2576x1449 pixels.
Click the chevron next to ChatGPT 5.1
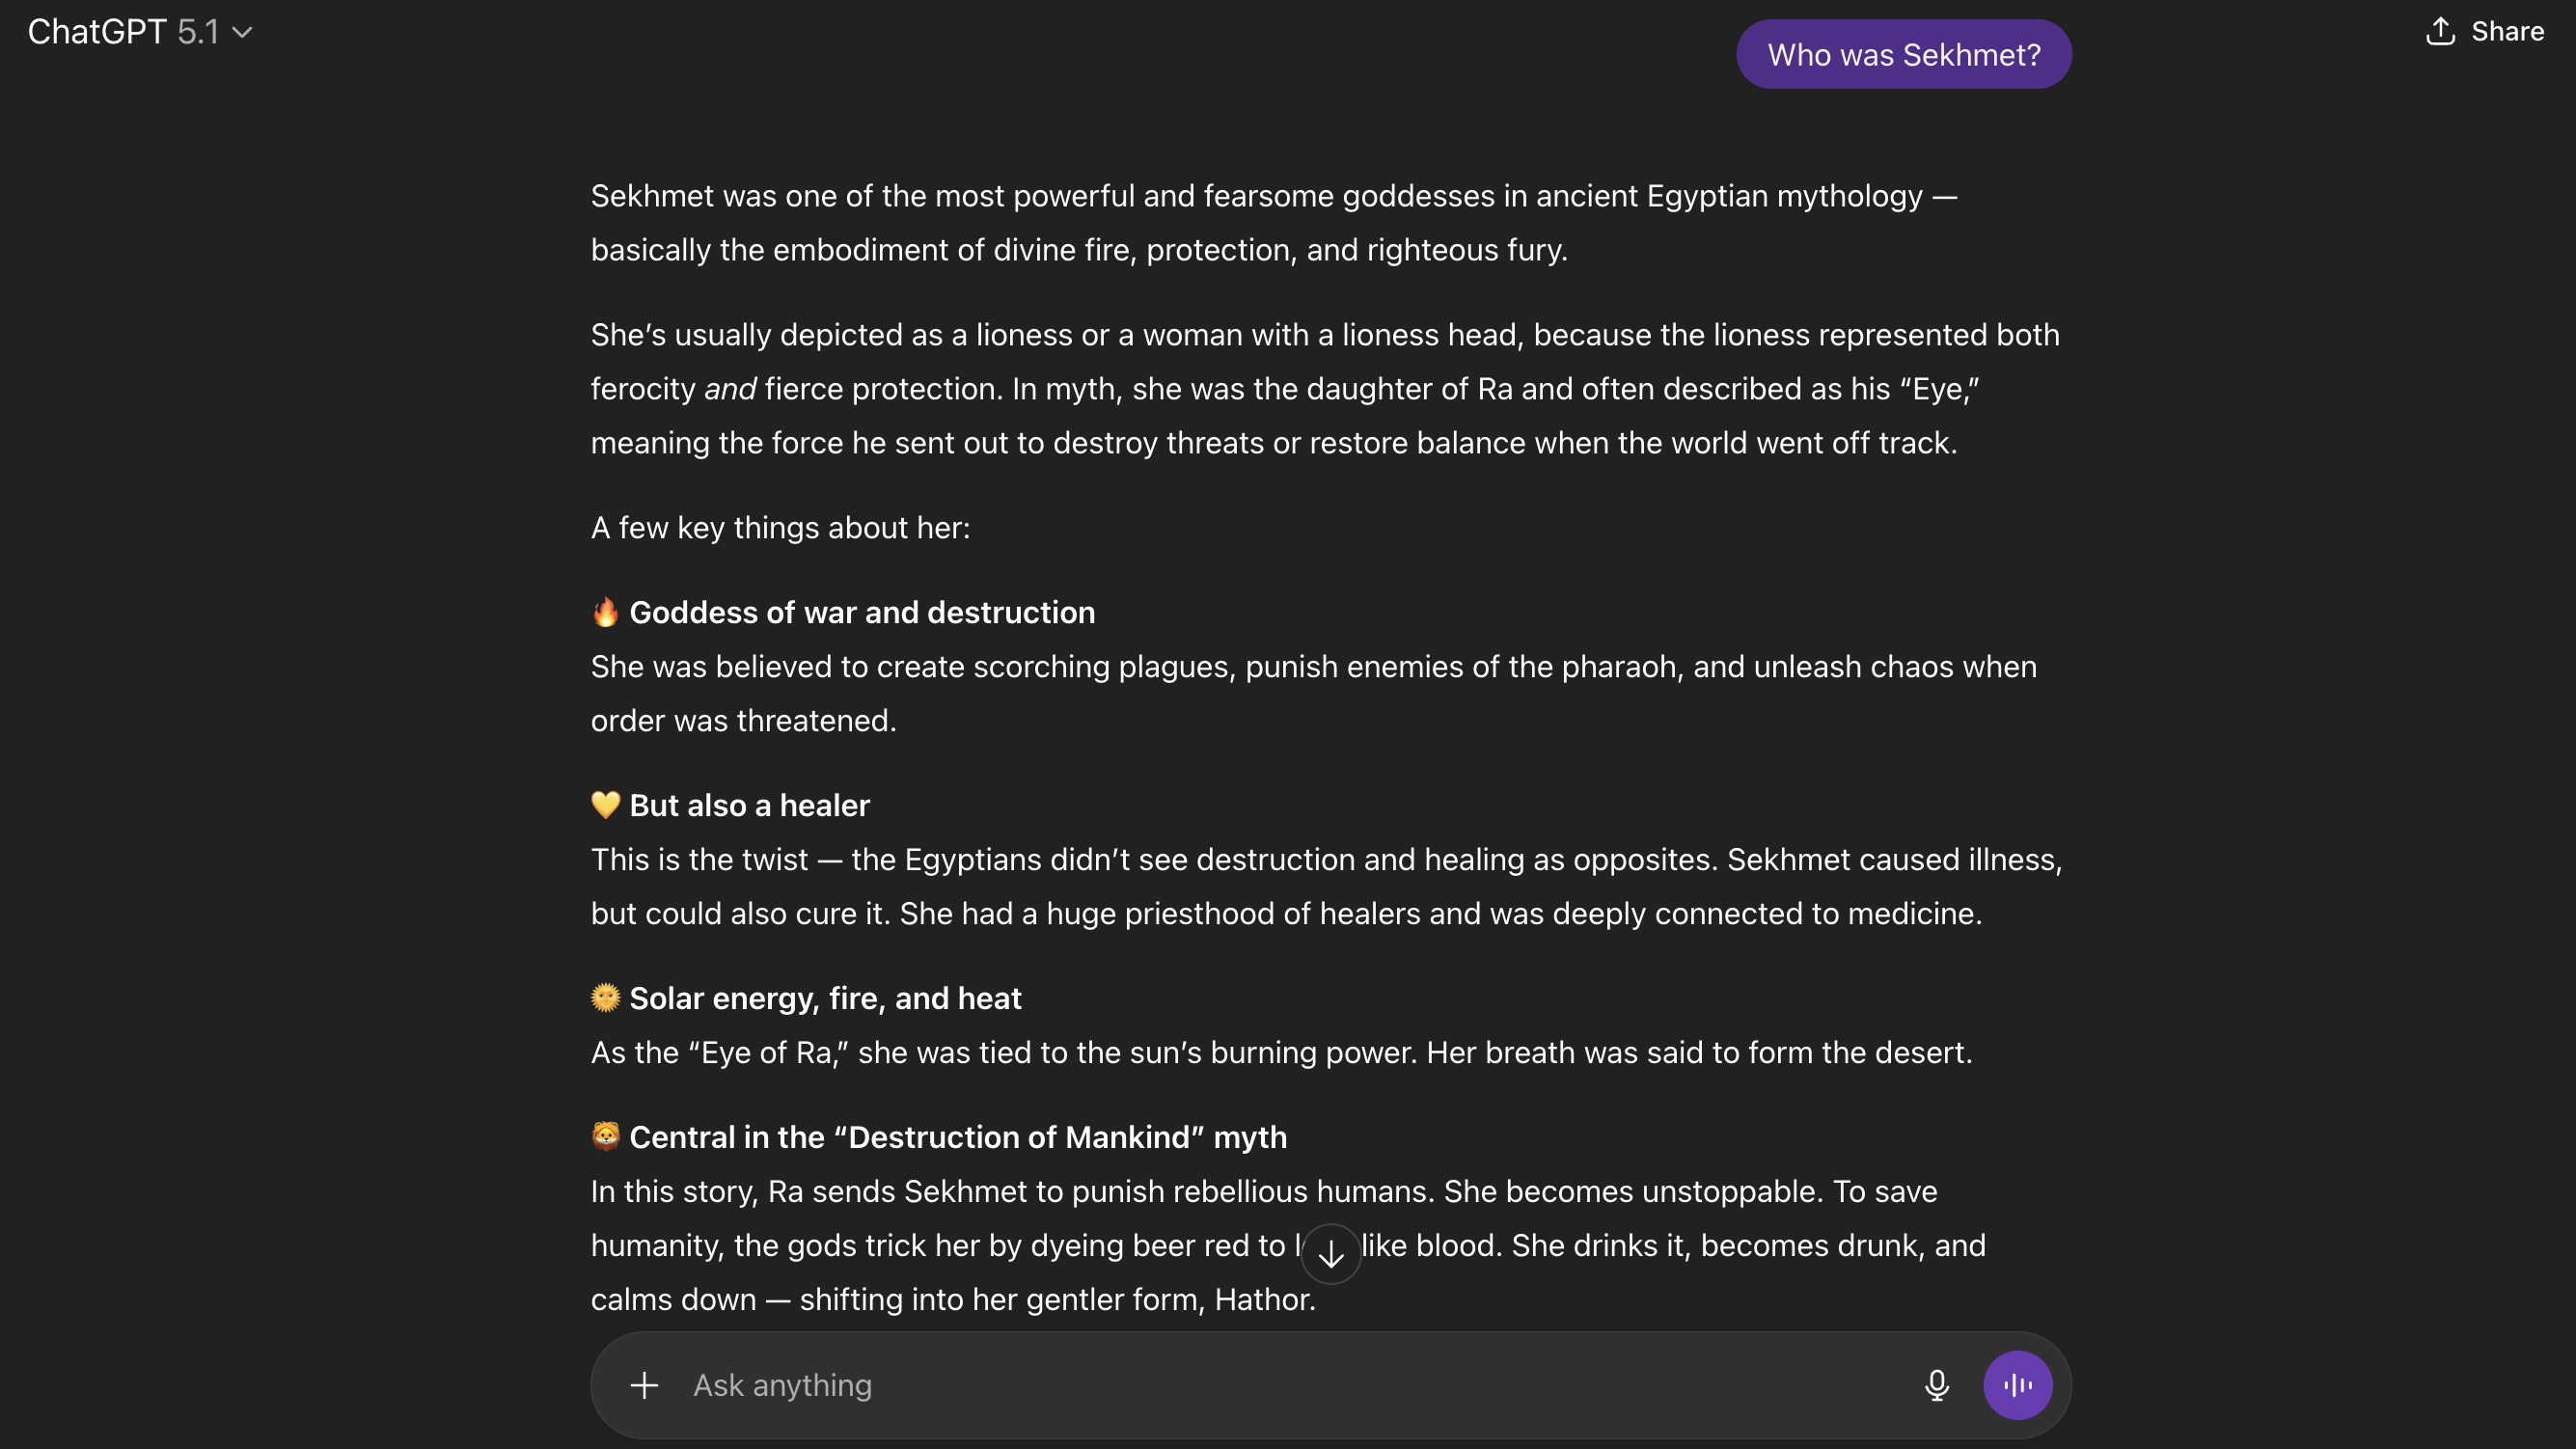click(242, 33)
